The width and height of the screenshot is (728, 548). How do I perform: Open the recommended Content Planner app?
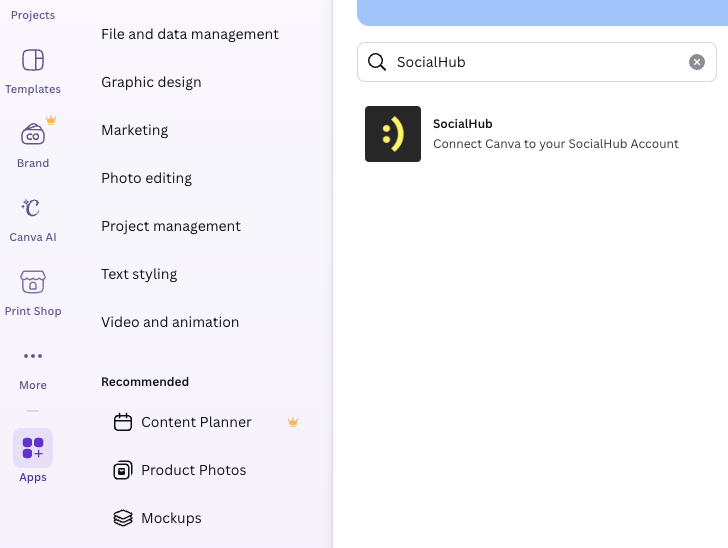(x=196, y=422)
